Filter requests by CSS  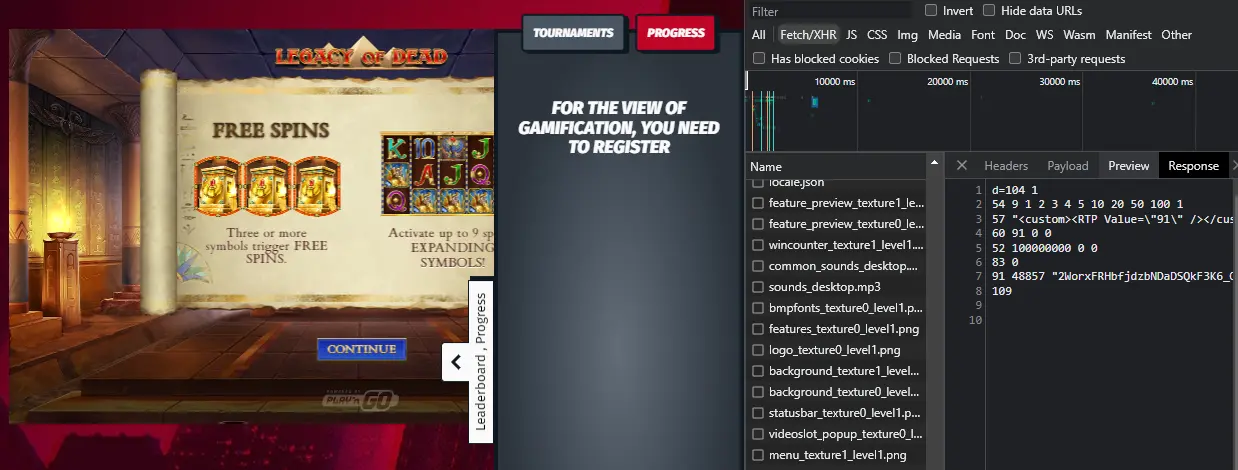(877, 35)
